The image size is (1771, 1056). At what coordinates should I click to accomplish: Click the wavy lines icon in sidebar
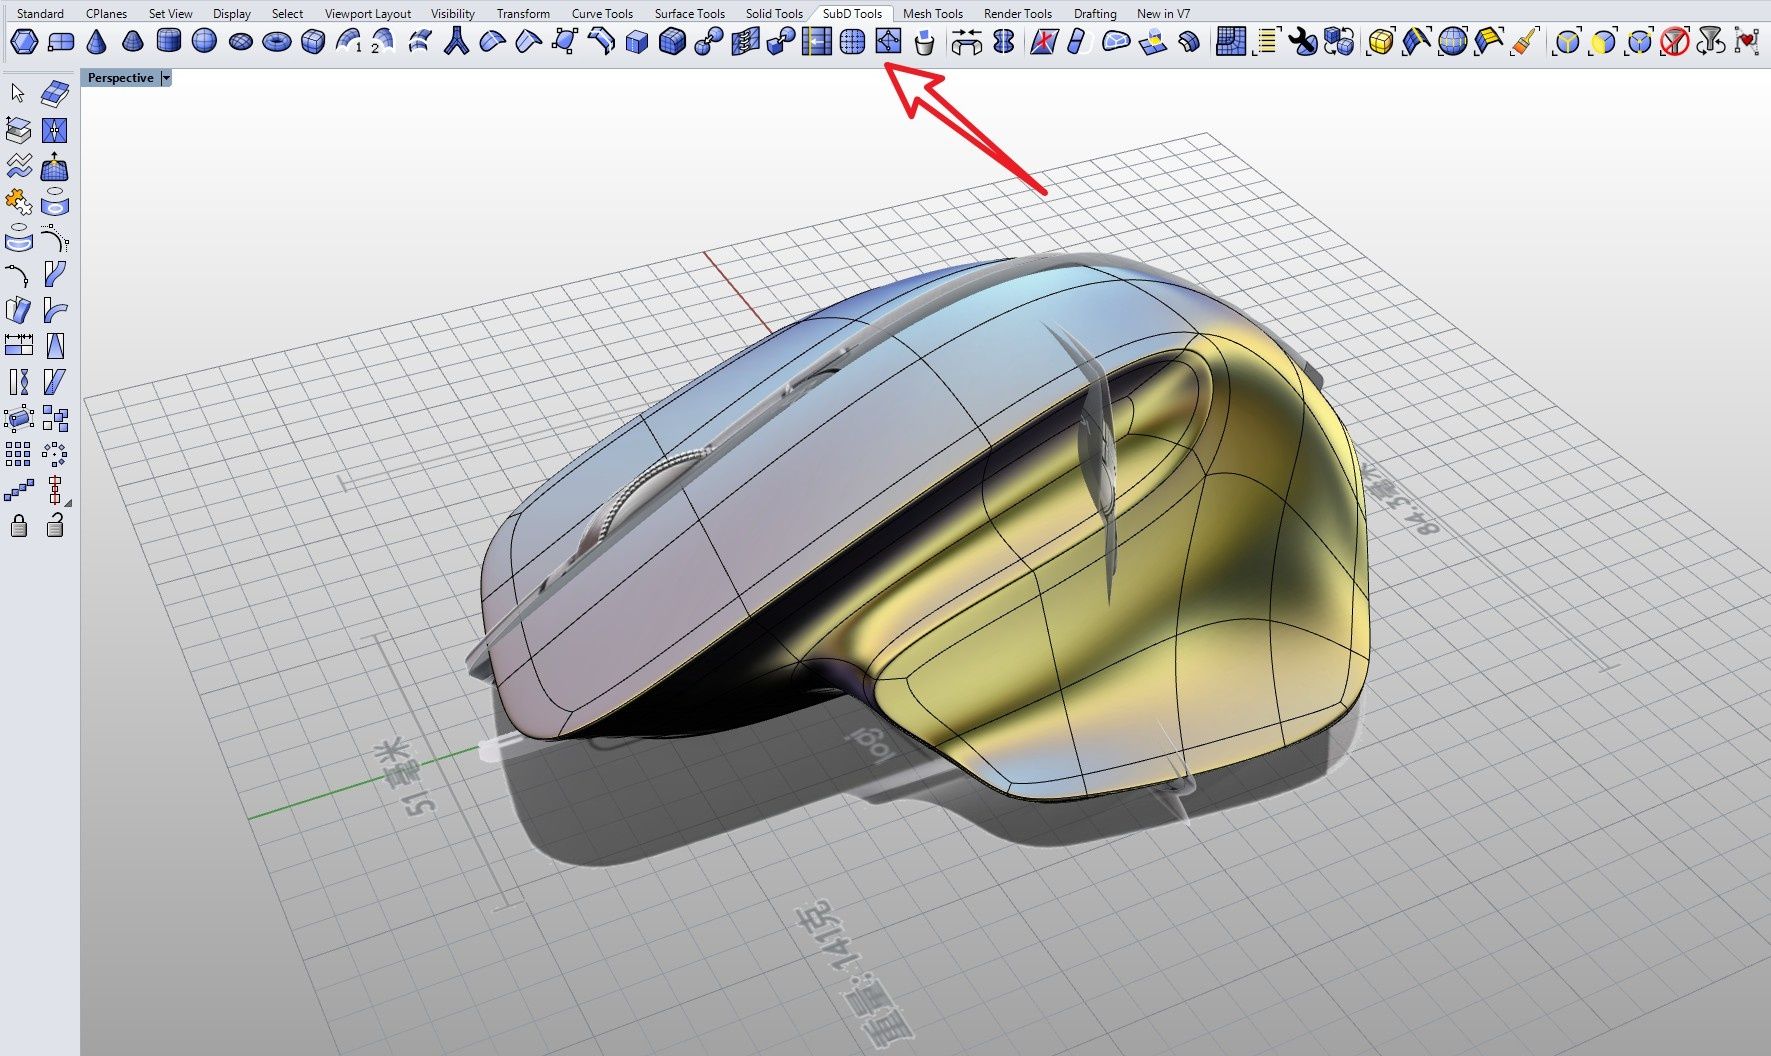pos(18,166)
